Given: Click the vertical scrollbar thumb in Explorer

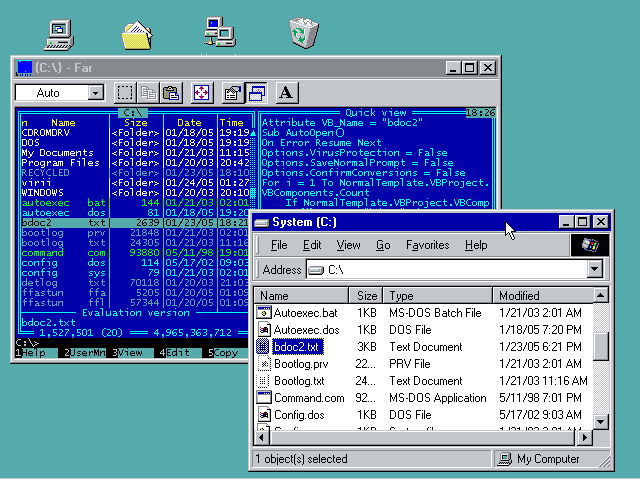Looking at the screenshot, I should coord(600,346).
